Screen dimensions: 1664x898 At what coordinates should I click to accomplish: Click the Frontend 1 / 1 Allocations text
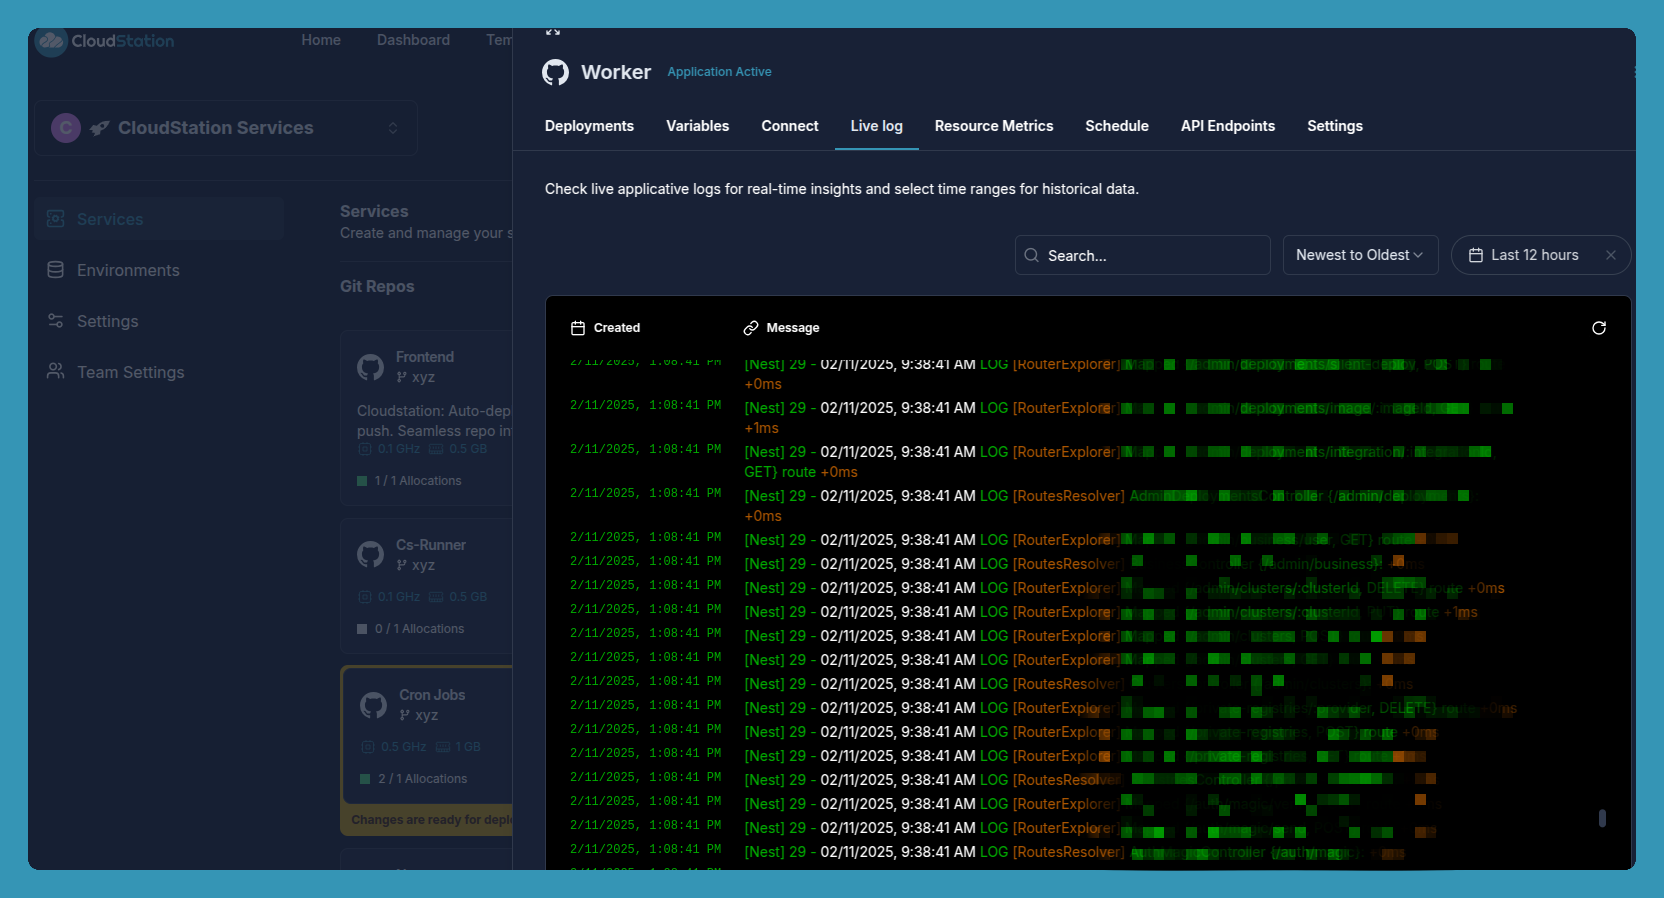click(x=418, y=481)
